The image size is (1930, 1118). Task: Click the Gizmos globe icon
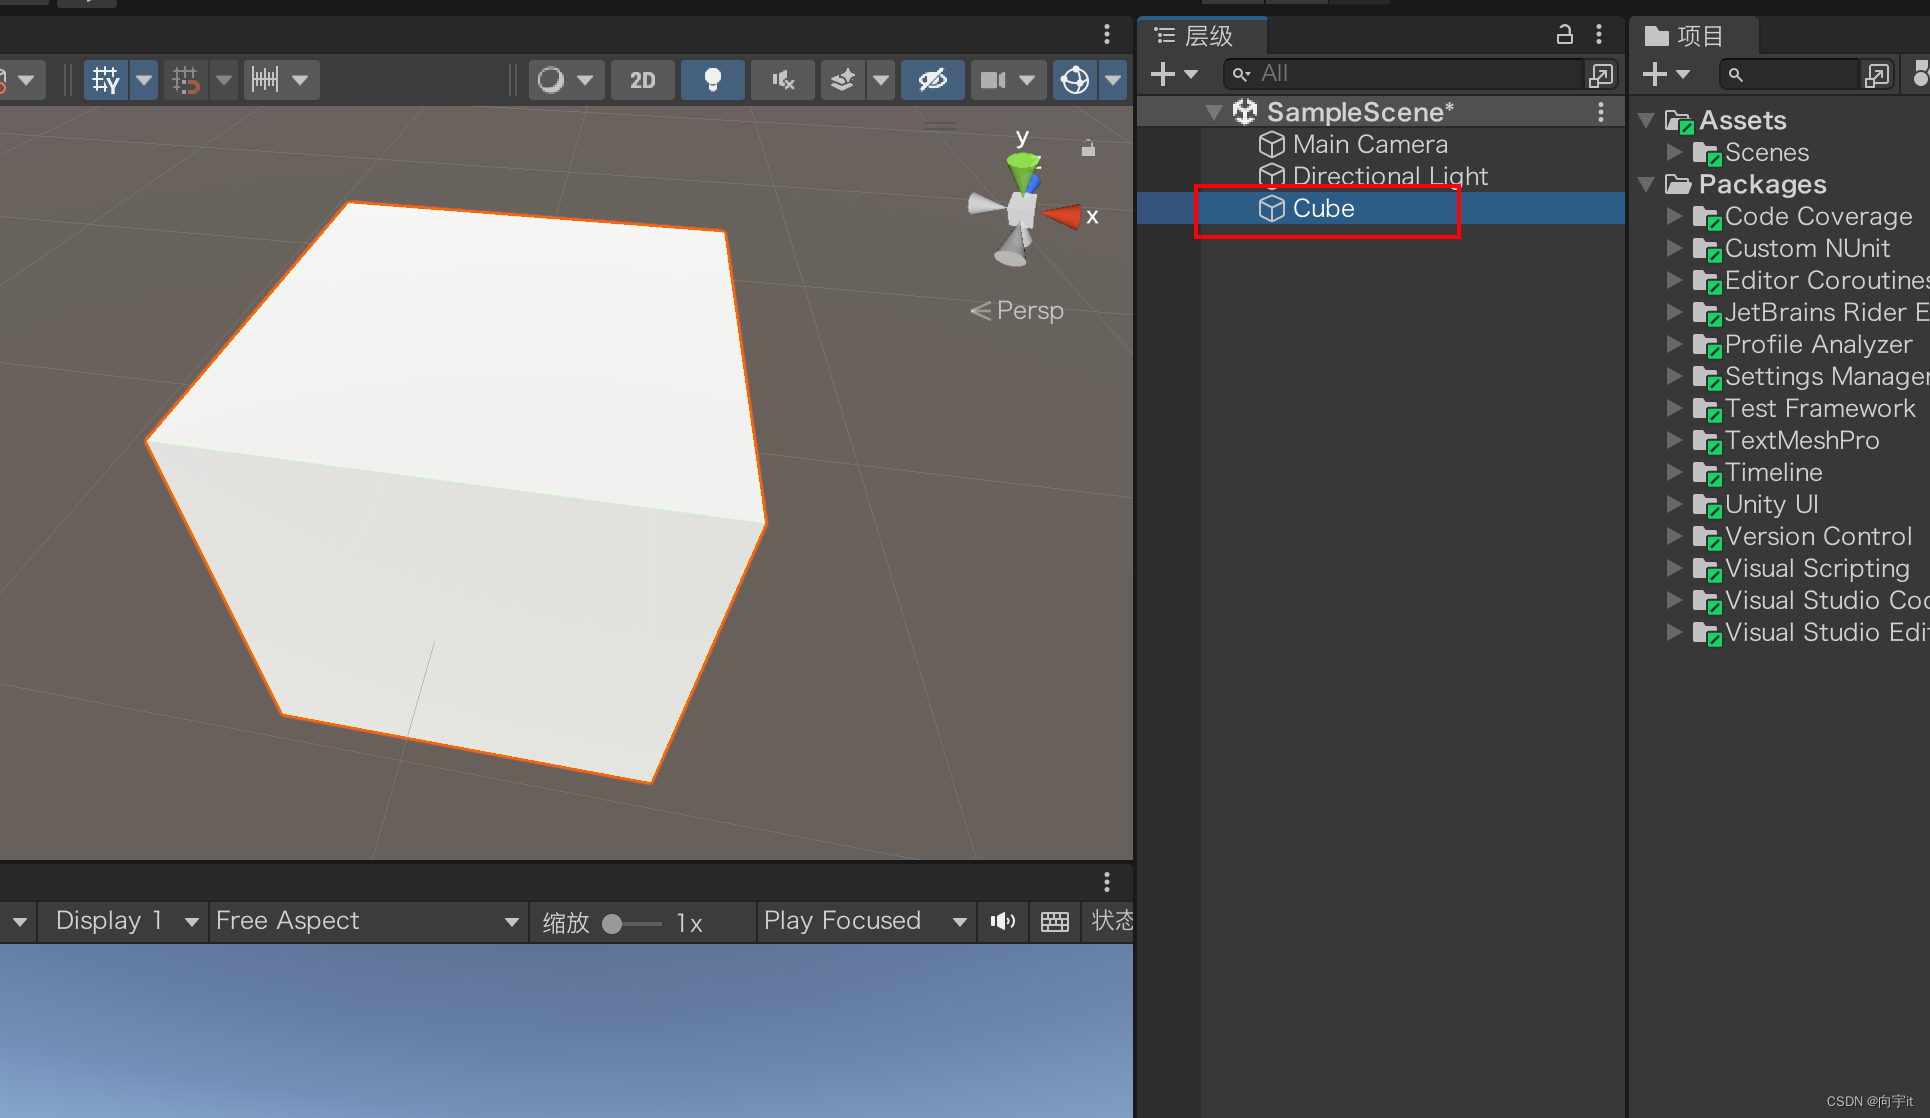point(1075,80)
